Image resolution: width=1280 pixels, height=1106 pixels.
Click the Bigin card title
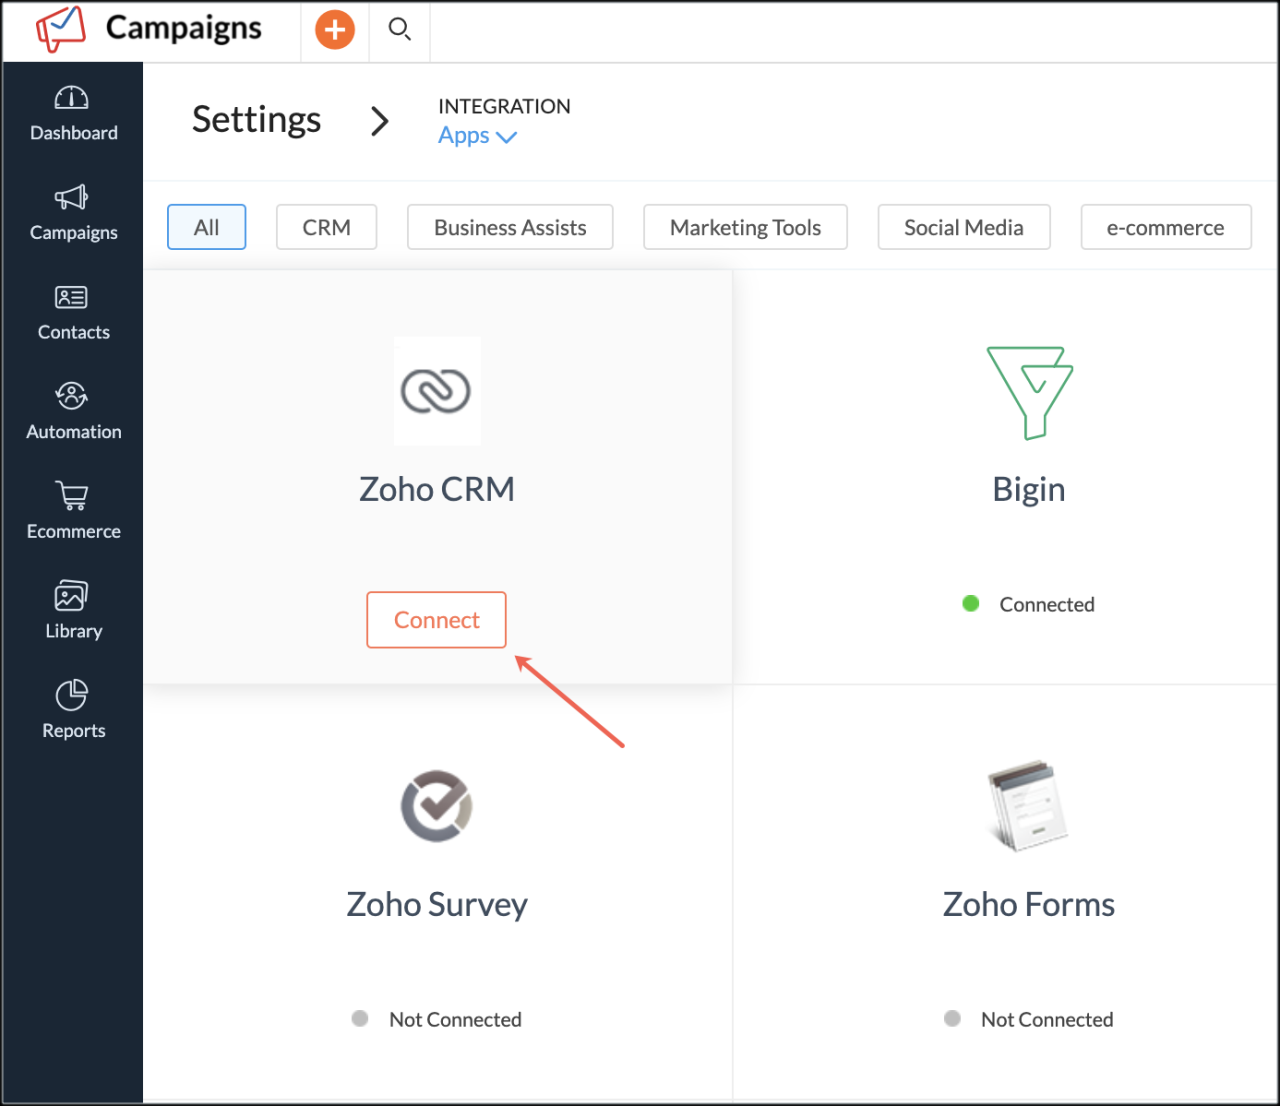pos(1029,490)
